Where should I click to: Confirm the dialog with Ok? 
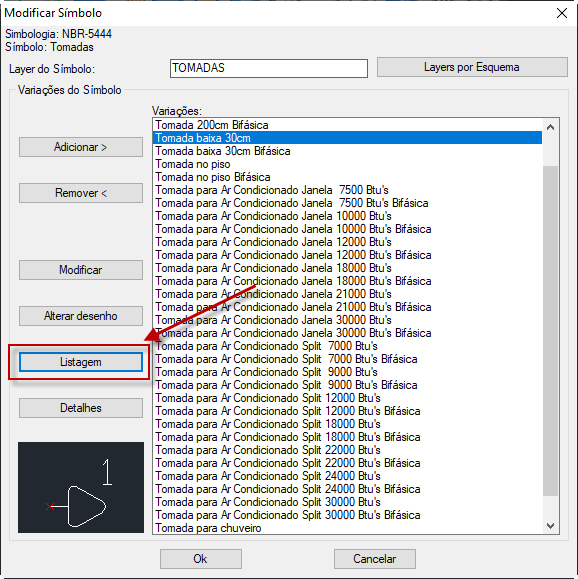click(x=201, y=559)
